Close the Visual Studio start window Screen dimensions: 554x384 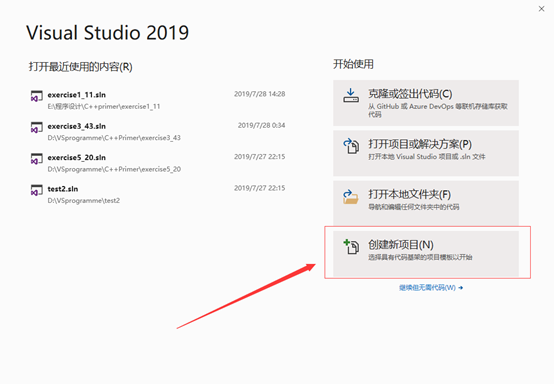[541, 9]
